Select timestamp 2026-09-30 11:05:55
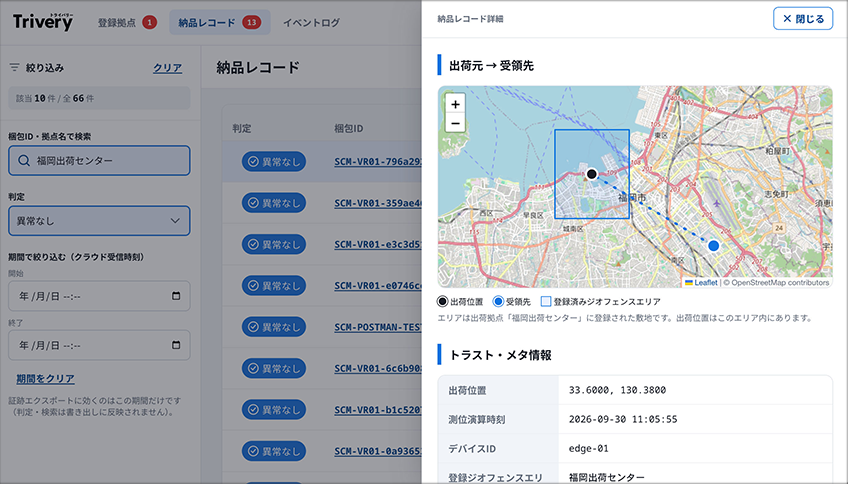This screenshot has height=484, width=848. 622,419
